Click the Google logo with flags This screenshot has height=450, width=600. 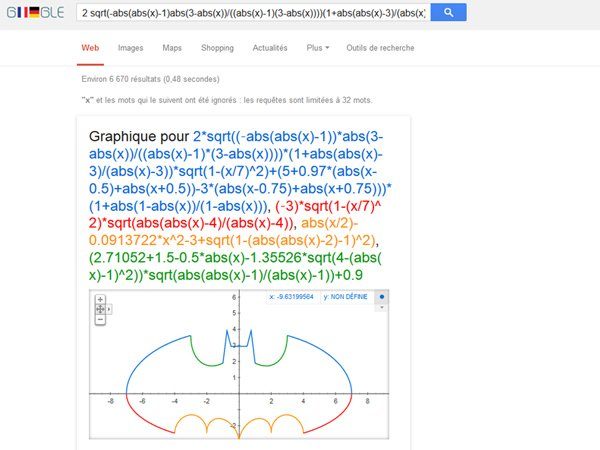point(35,13)
